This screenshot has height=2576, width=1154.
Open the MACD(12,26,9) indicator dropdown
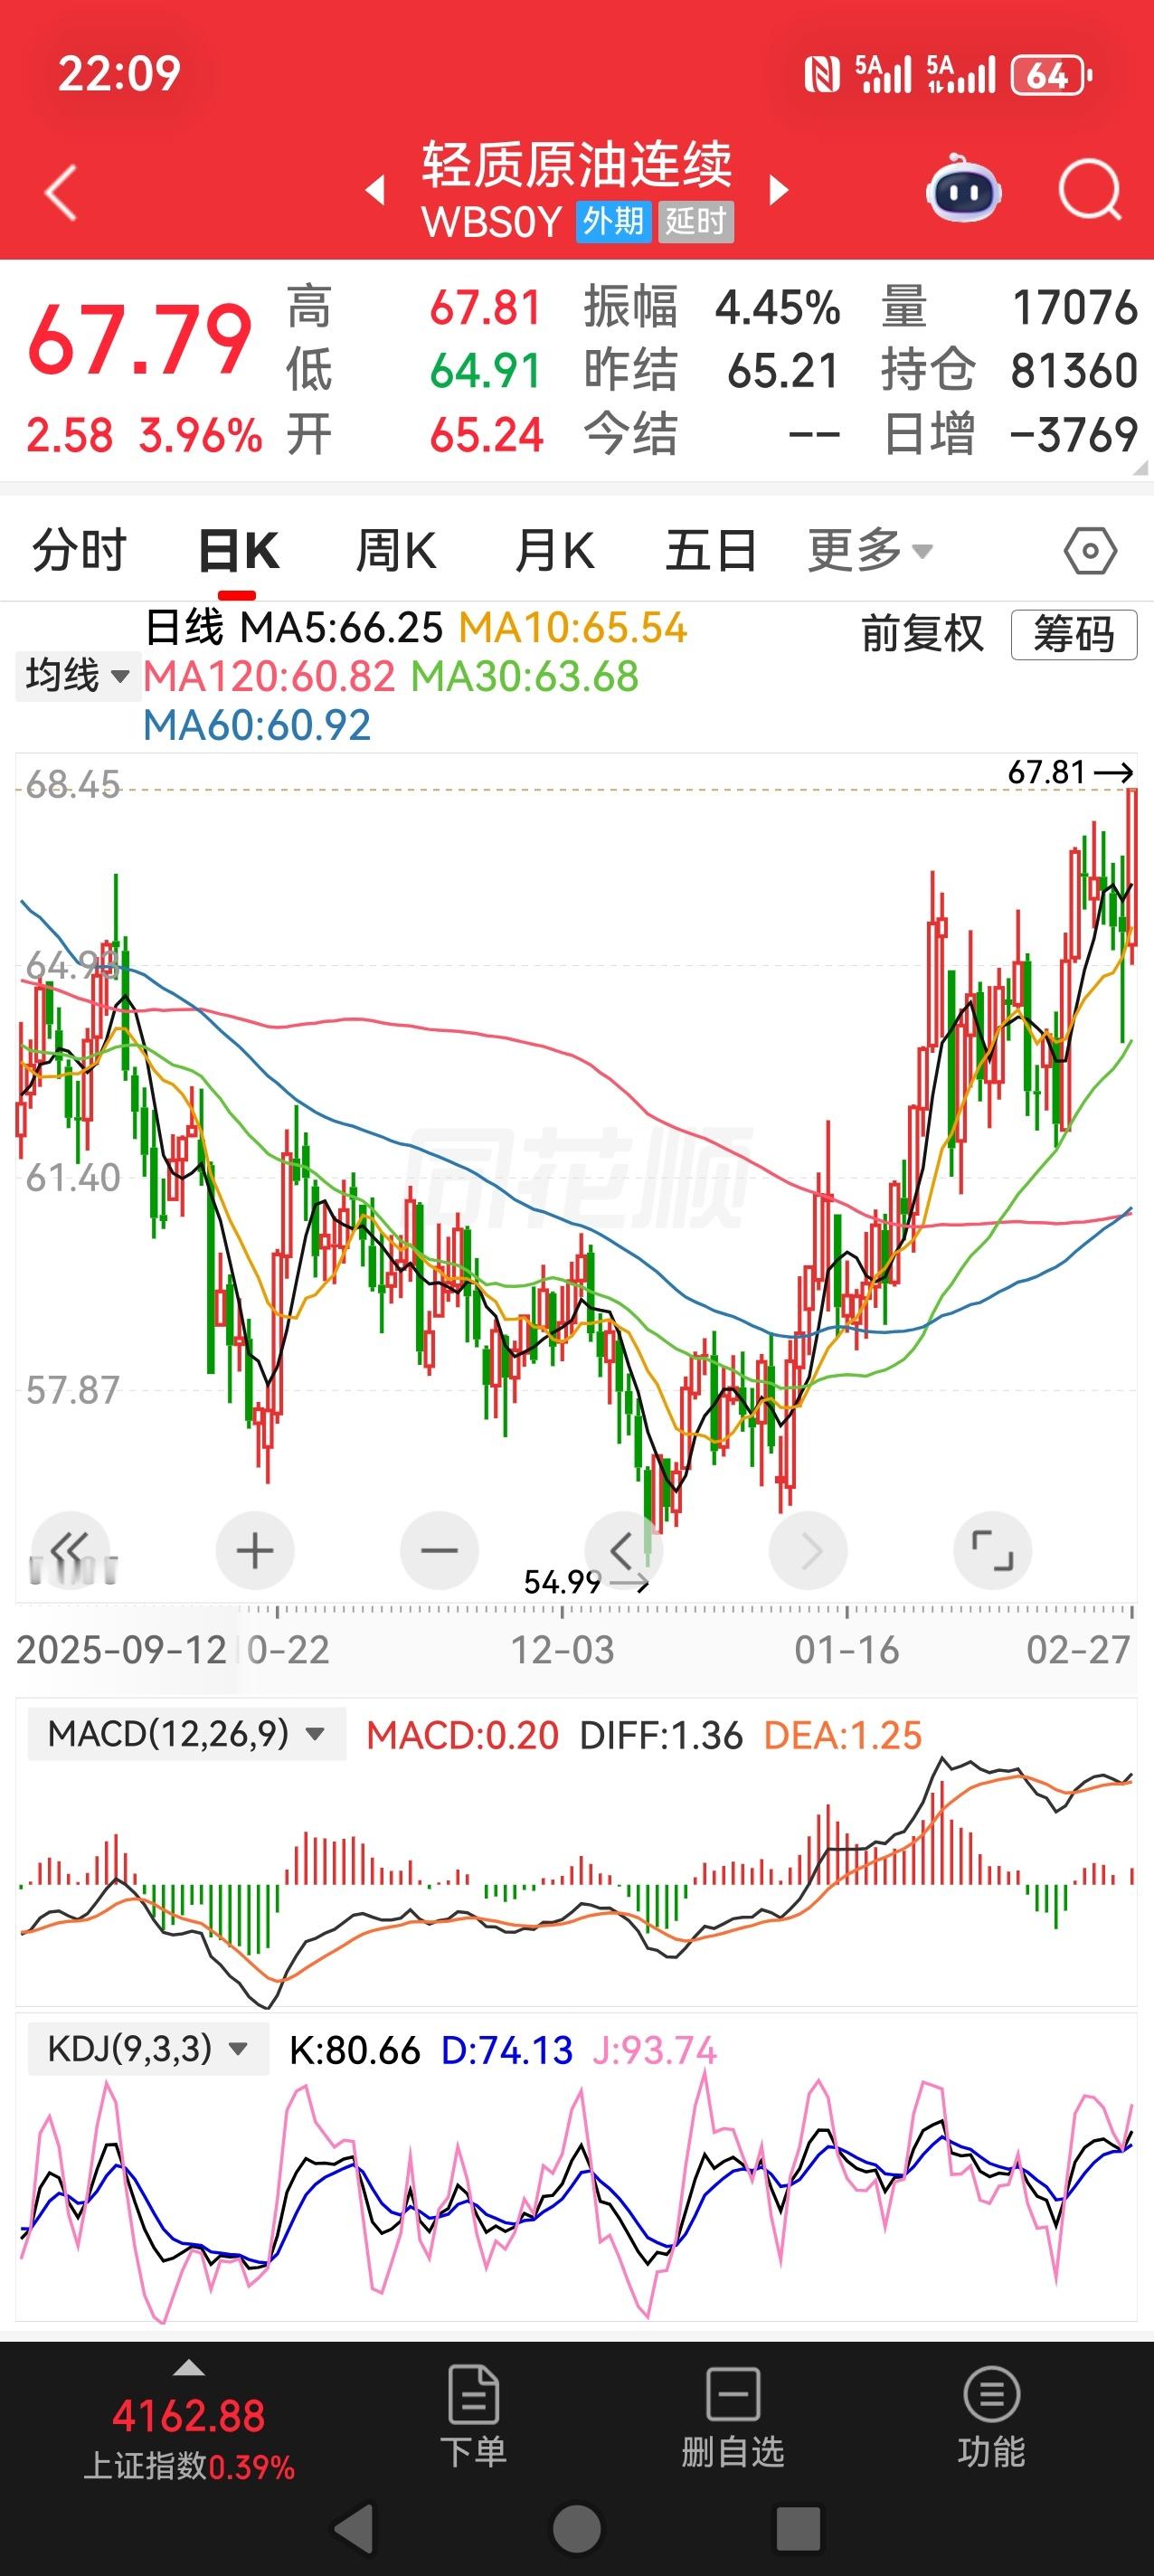click(186, 1733)
